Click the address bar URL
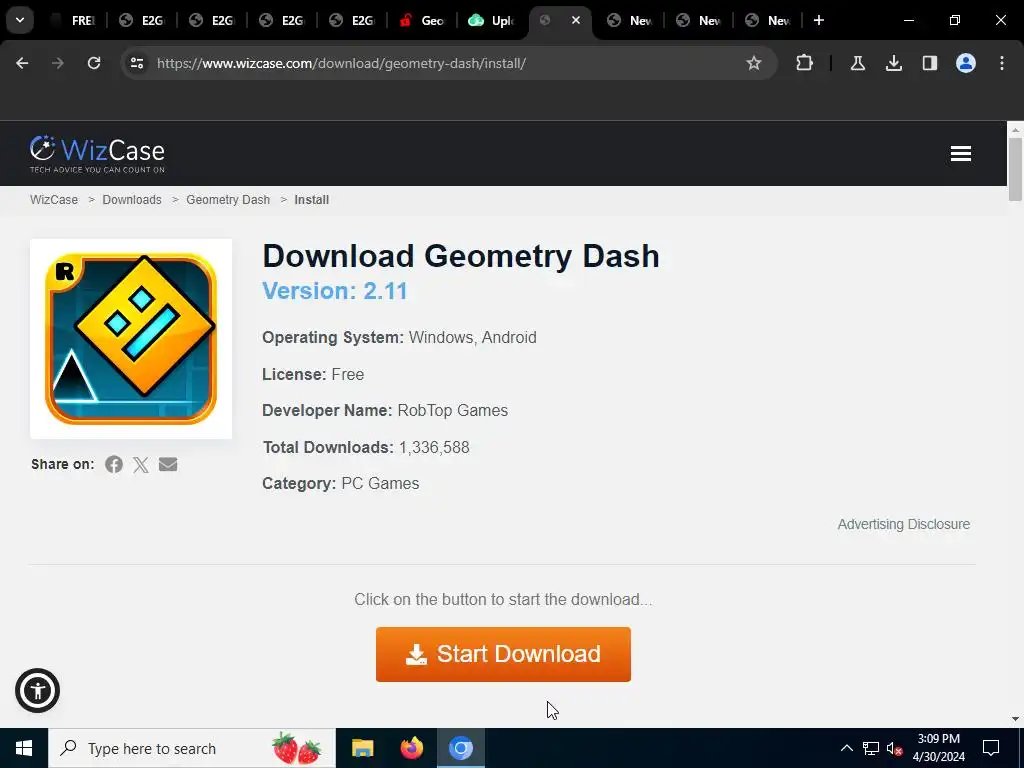Image resolution: width=1024 pixels, height=768 pixels. [x=342, y=63]
